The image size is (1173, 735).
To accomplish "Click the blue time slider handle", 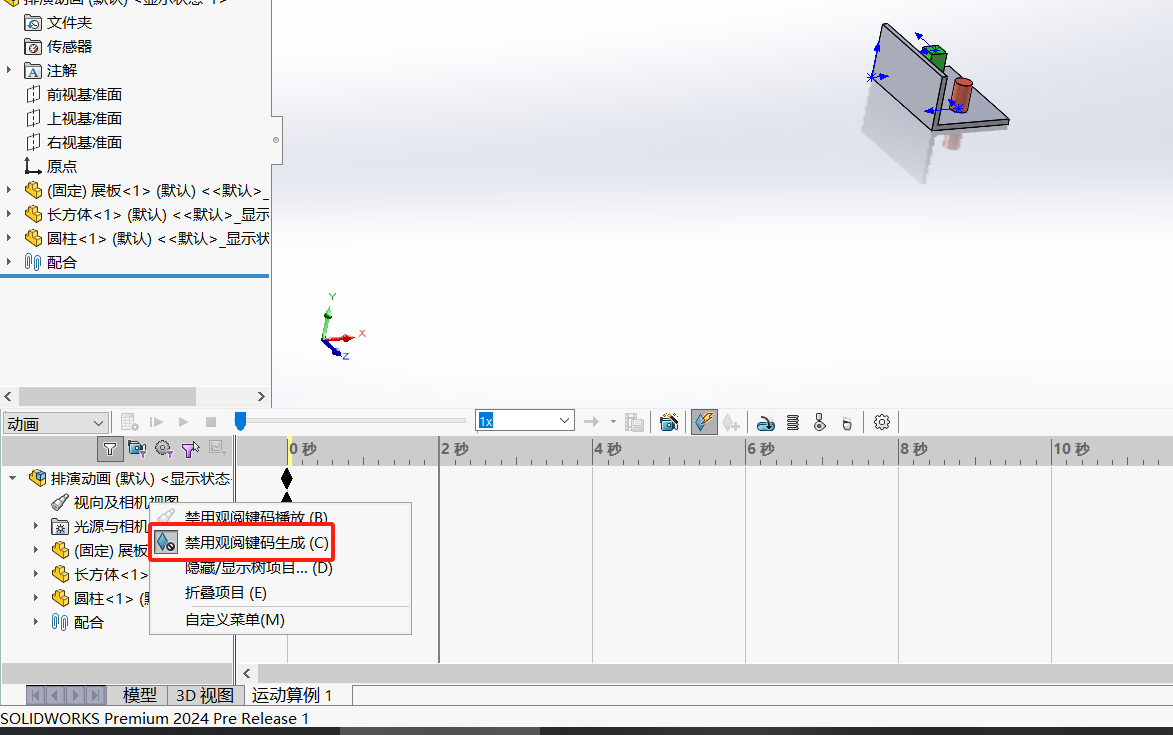I will [240, 422].
